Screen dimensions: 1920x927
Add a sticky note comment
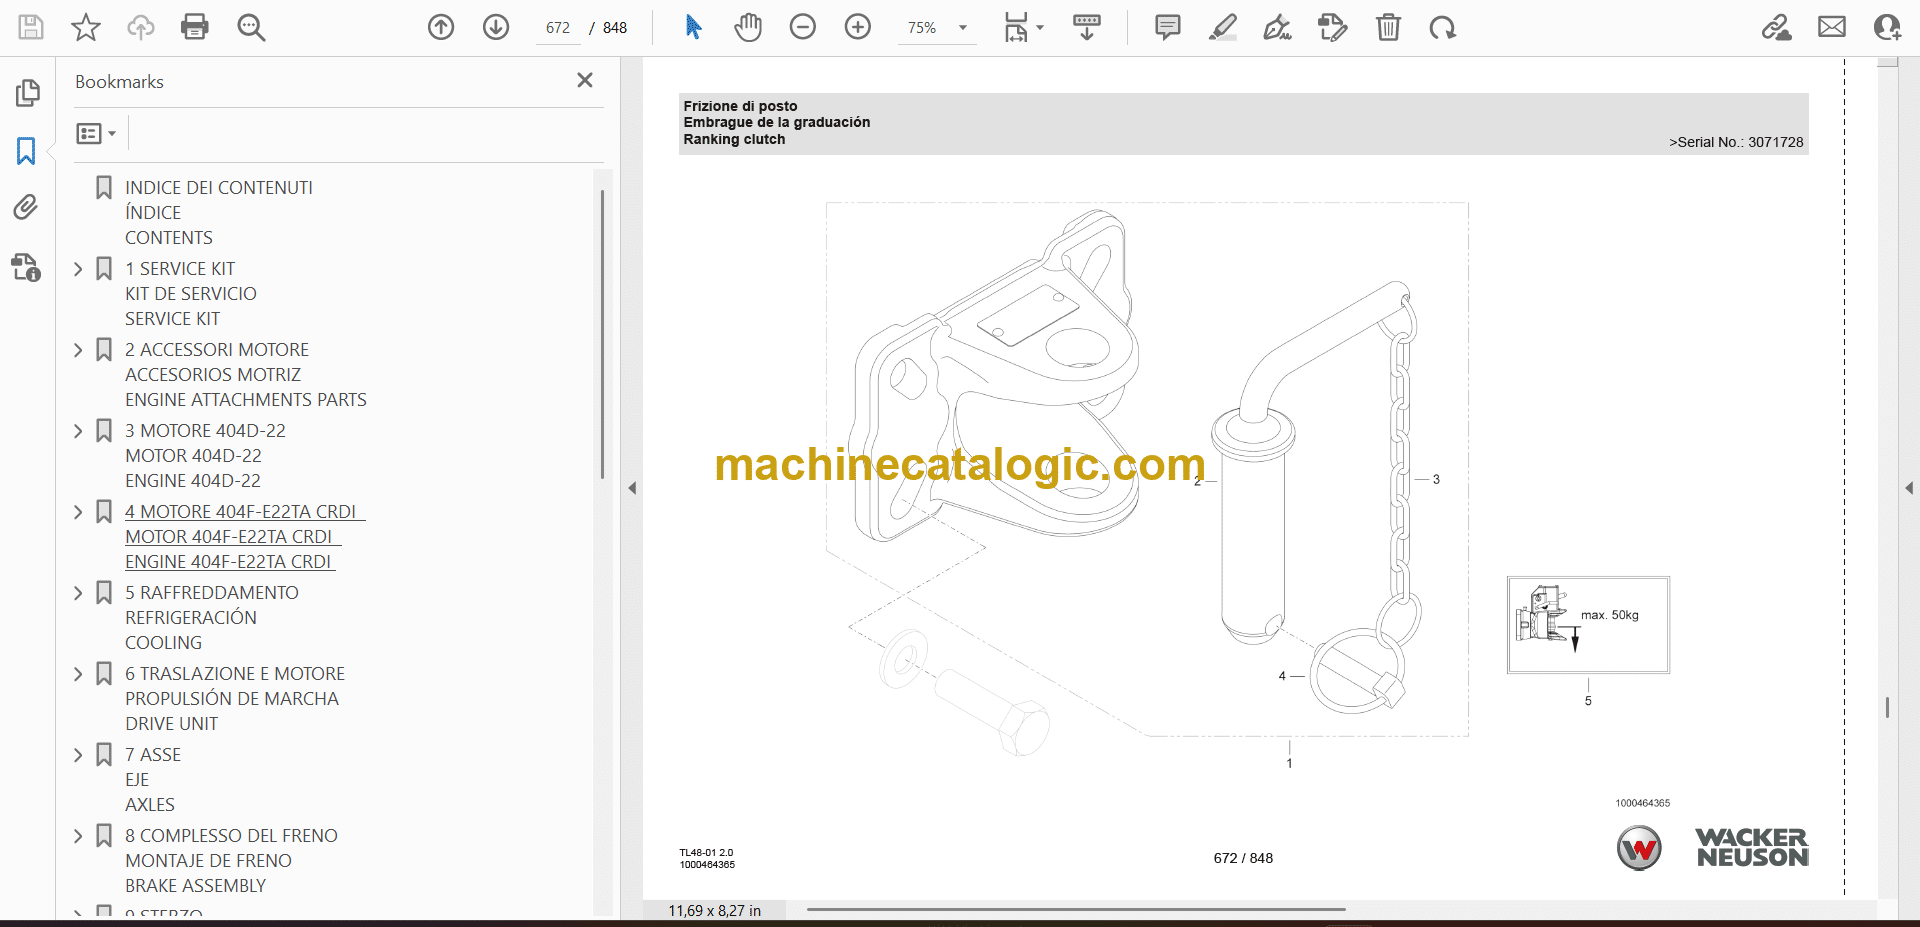pos(1167,27)
